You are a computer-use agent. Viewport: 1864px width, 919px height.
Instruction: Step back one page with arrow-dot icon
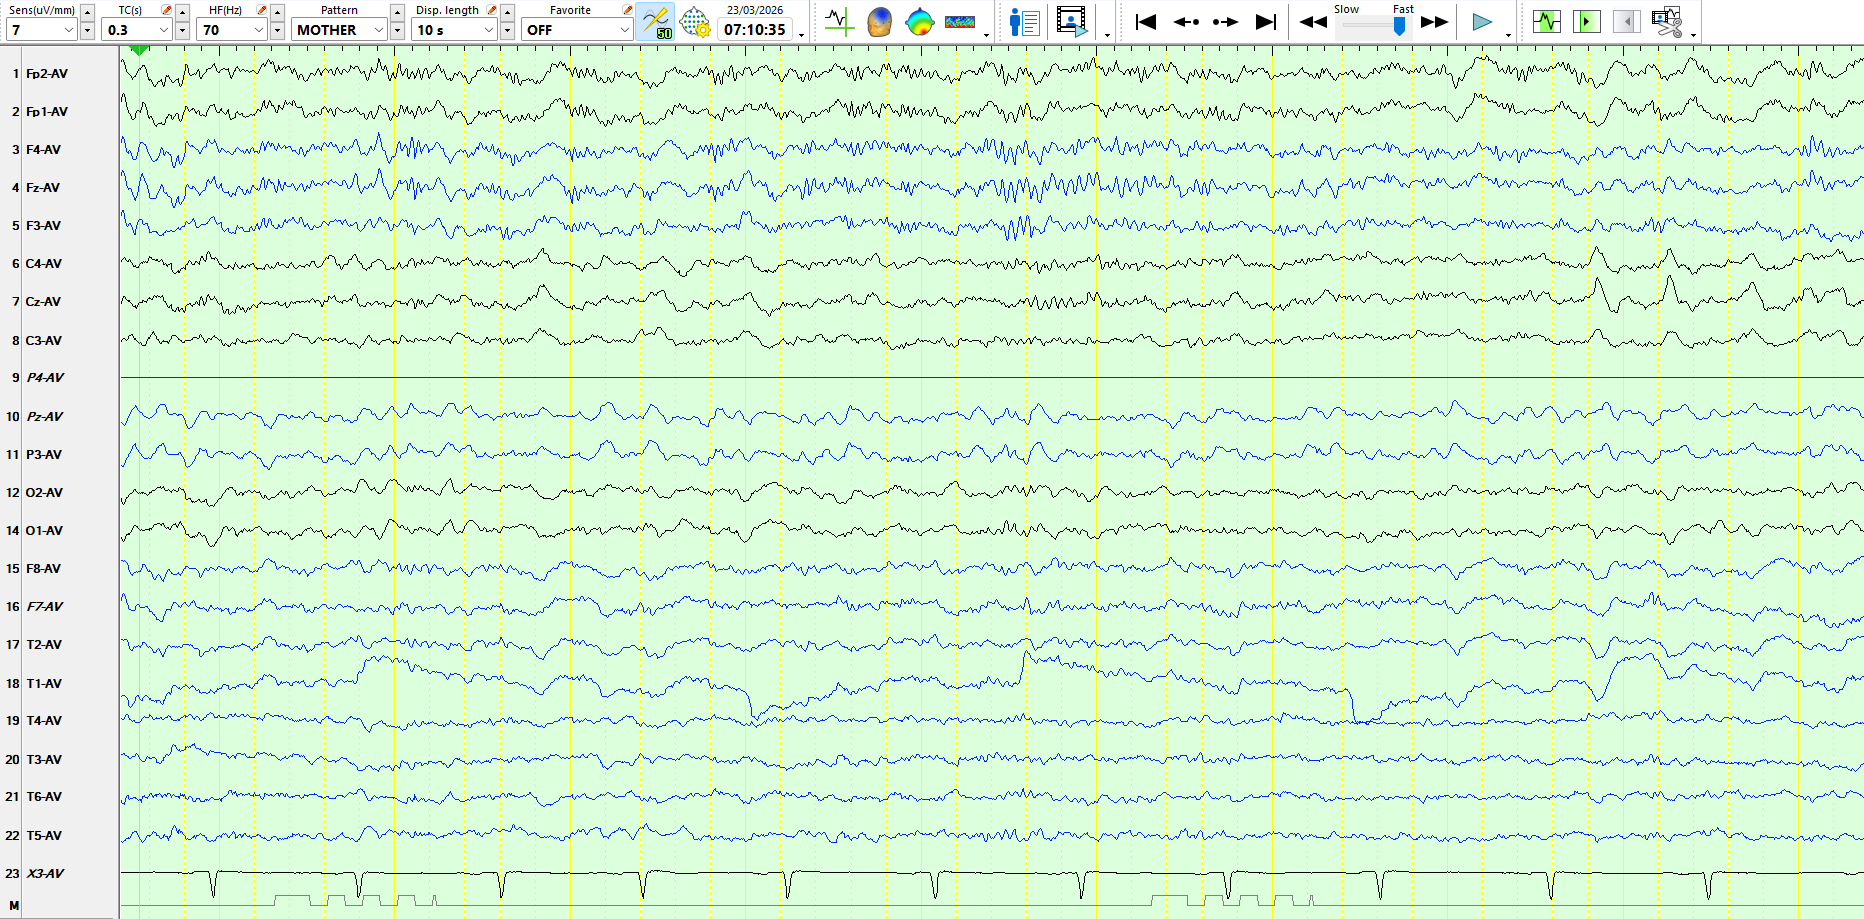point(1186,21)
